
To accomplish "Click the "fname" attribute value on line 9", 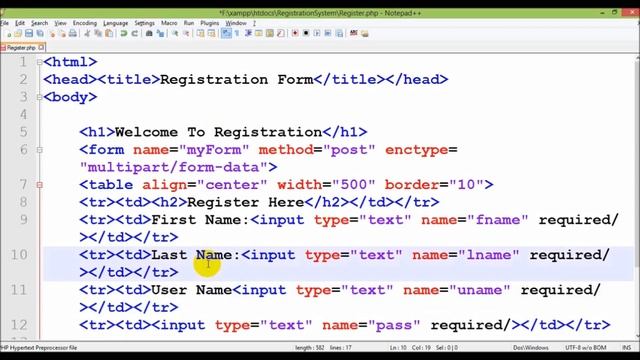I will [x=498, y=220].
